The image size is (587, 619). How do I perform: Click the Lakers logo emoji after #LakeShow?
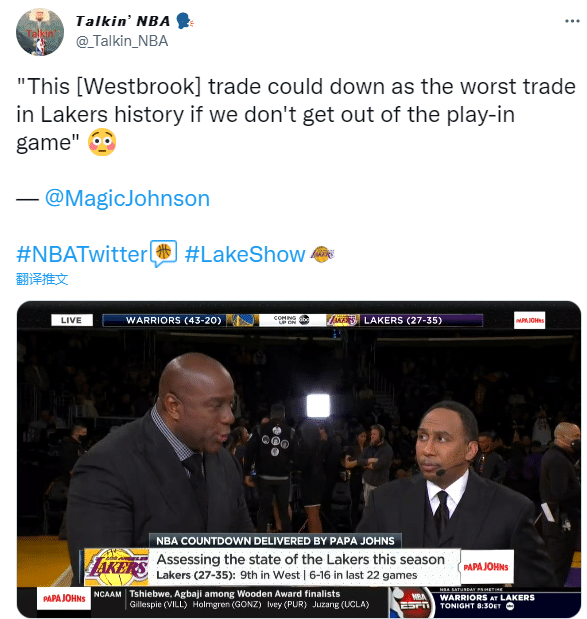tap(322, 254)
